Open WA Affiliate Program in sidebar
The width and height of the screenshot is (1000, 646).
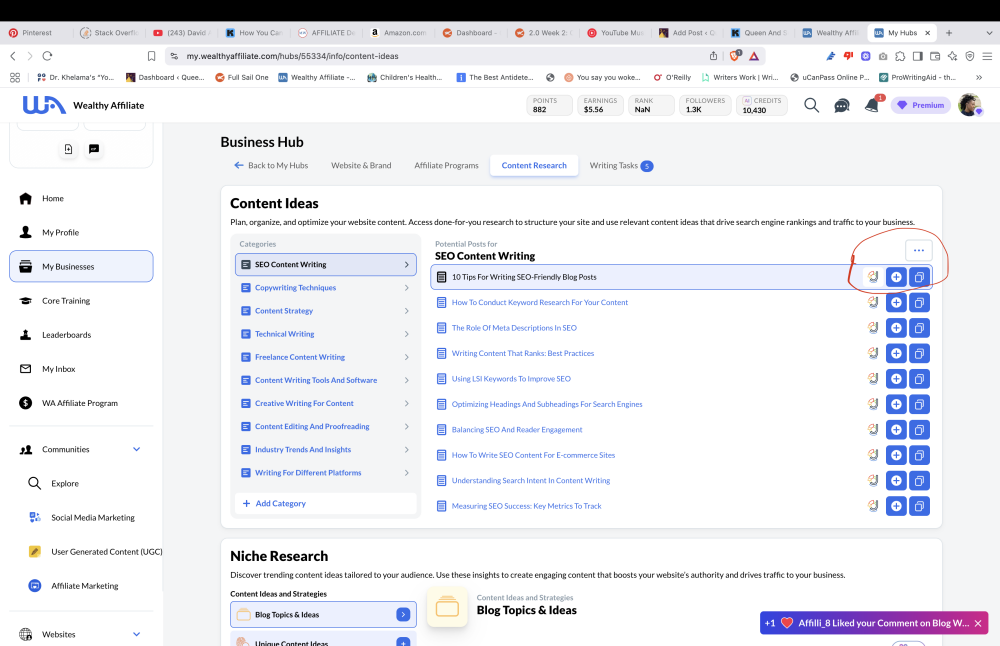point(81,403)
